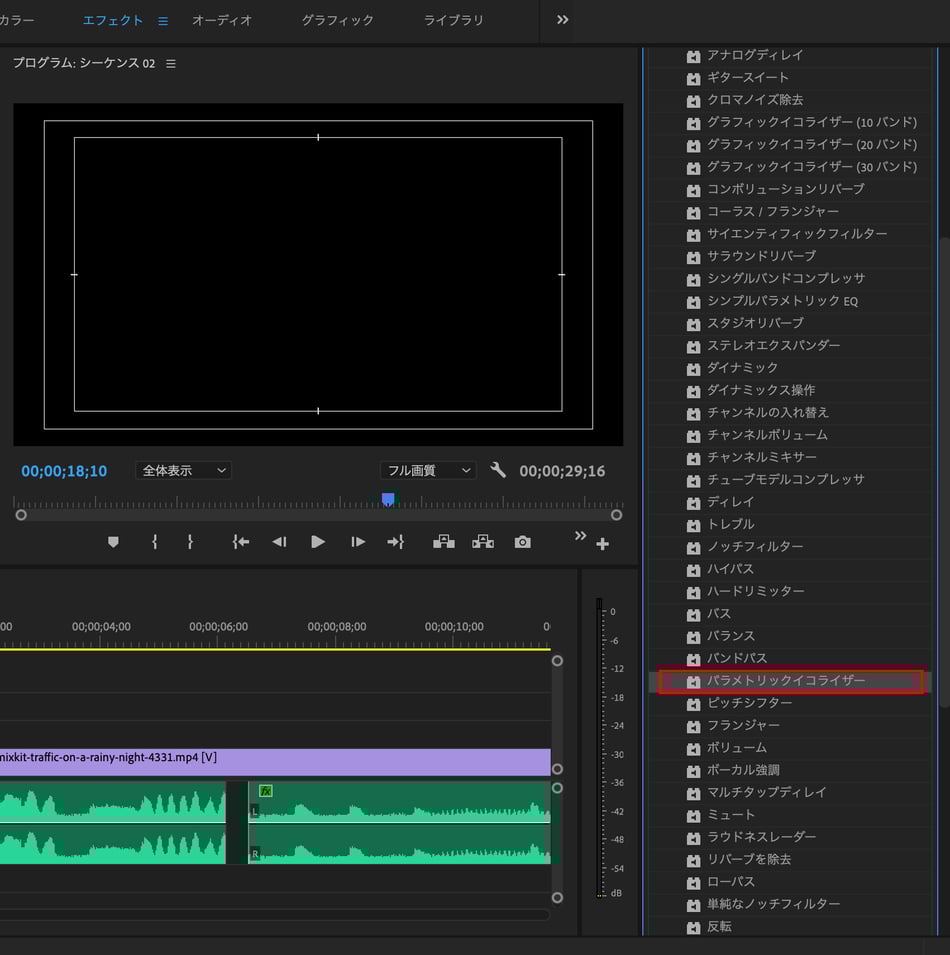This screenshot has width=950, height=955.
Task: Click the Mark In bracket icon
Action: click(x=155, y=542)
